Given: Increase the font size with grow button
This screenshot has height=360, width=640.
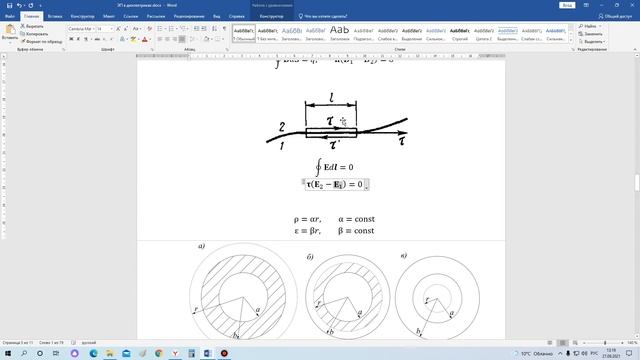Looking at the screenshot, I should pos(118,29).
